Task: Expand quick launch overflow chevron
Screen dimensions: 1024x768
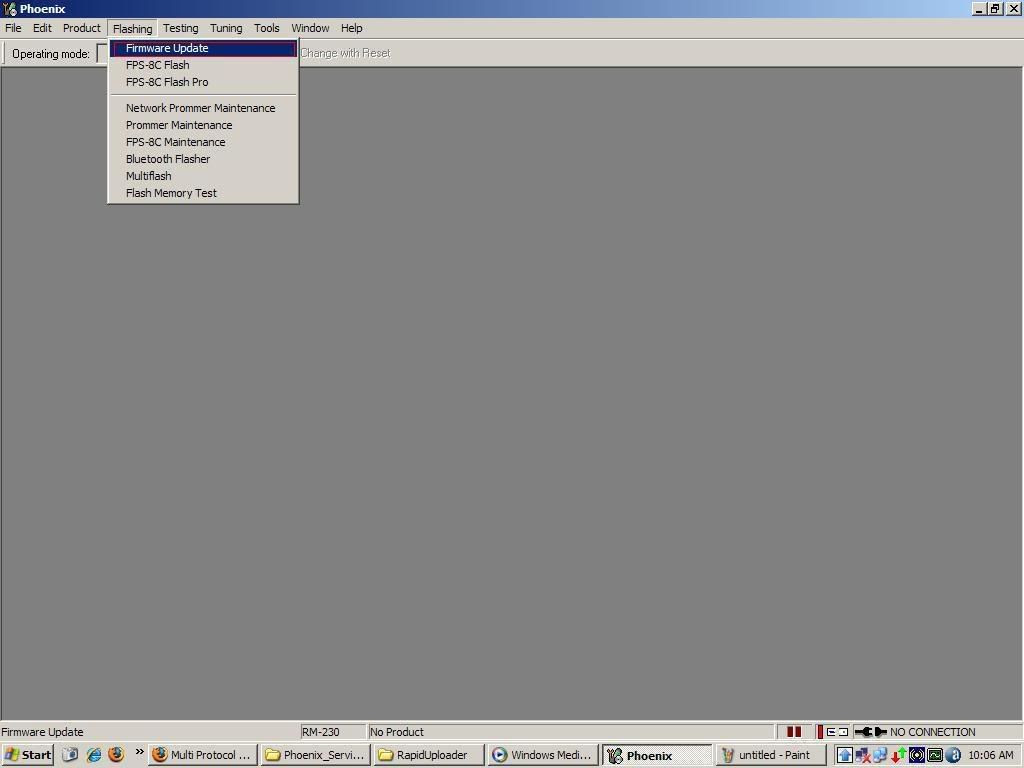Action: 139,752
